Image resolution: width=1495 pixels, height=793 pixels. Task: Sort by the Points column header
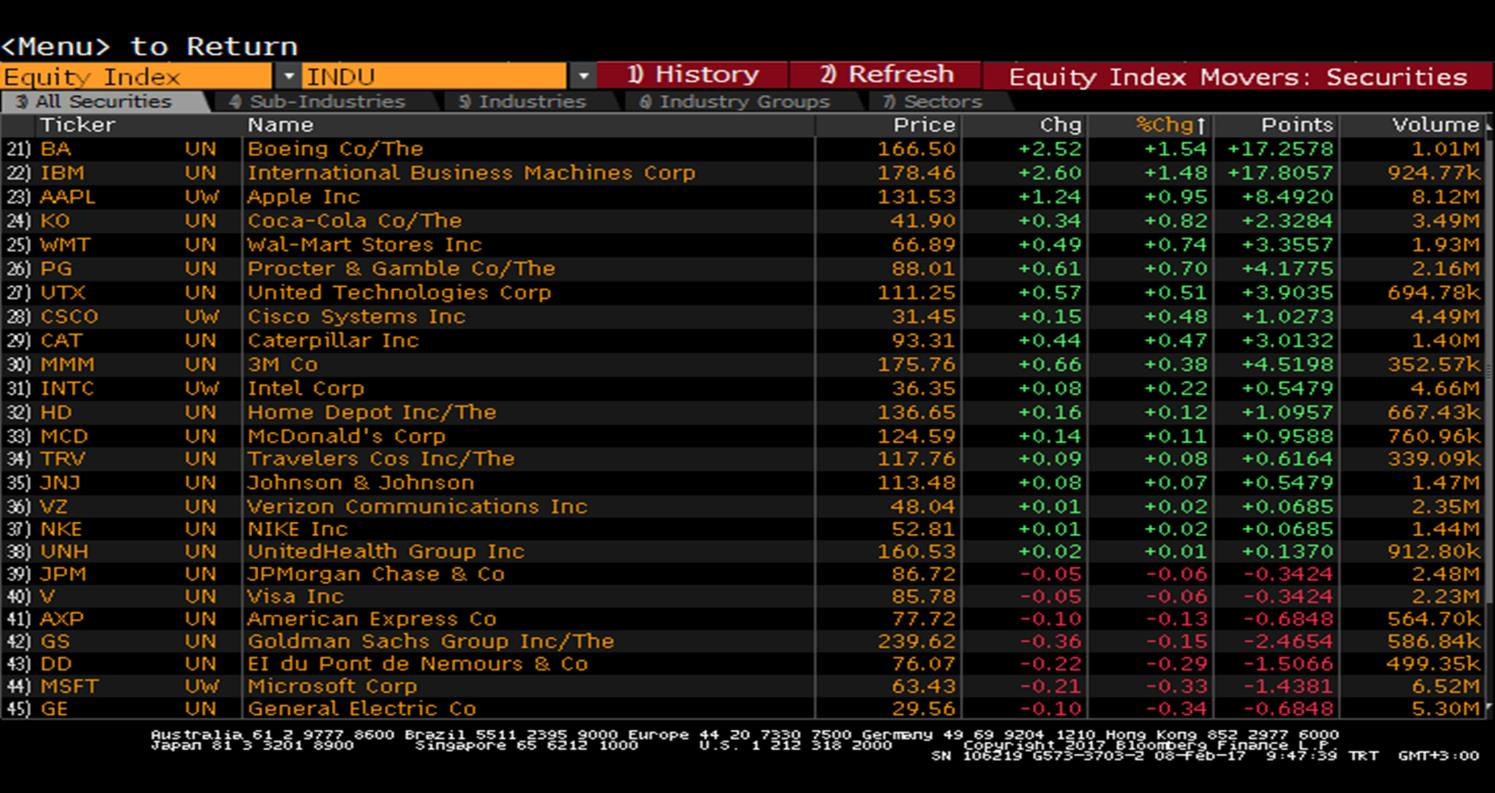point(1297,125)
